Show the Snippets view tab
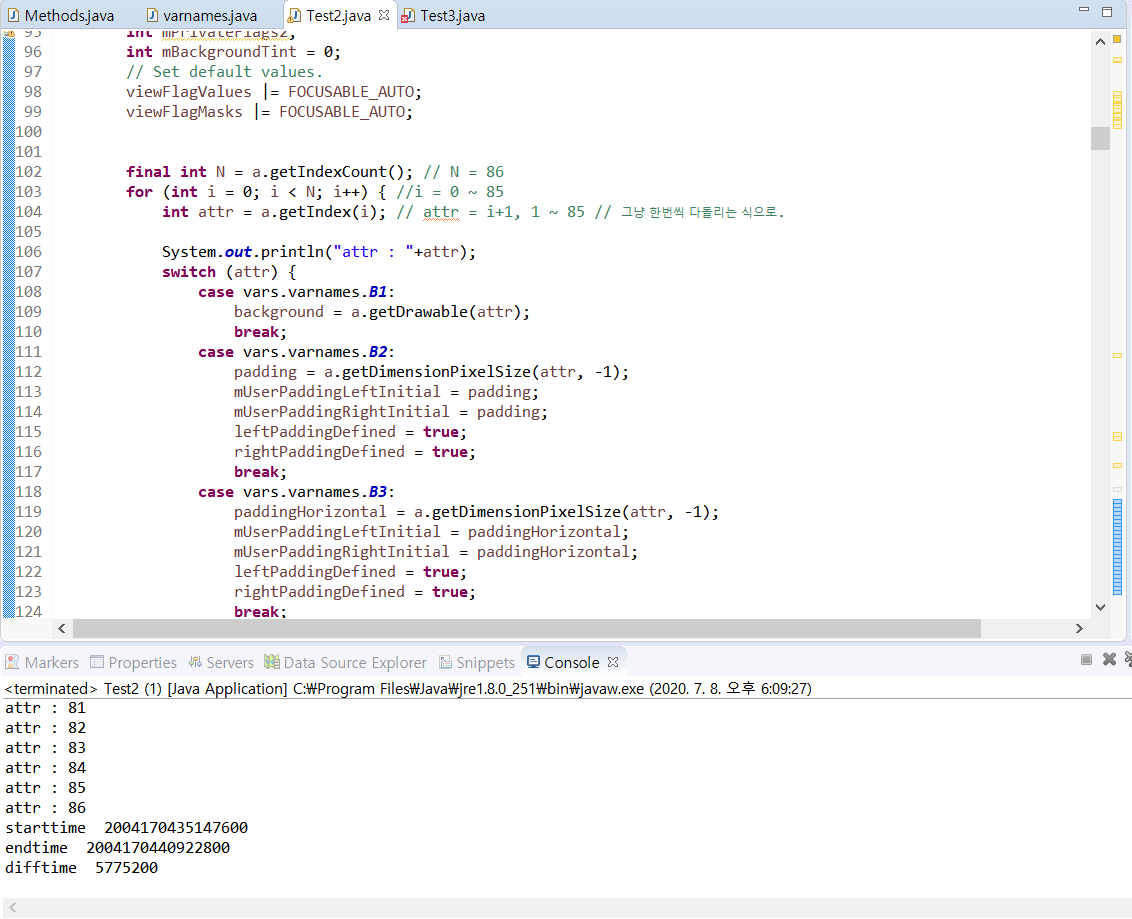The height and width of the screenshot is (919, 1132). pos(476,663)
